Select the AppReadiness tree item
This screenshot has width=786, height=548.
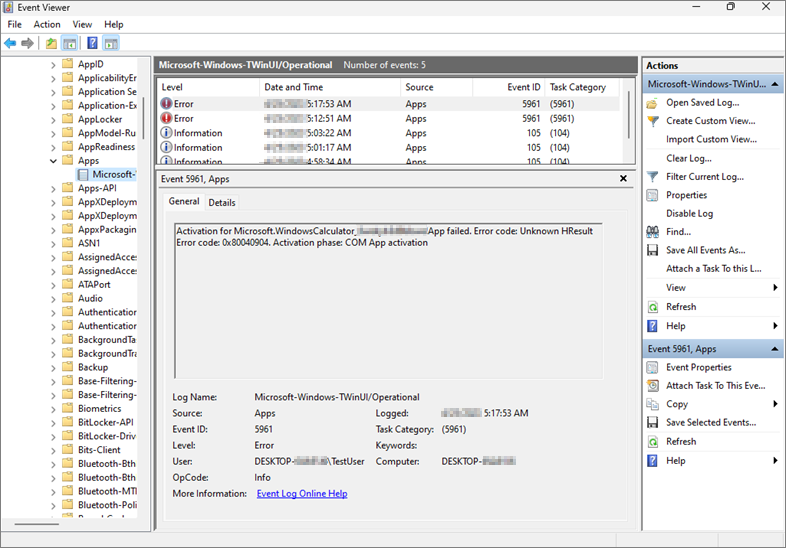pyautogui.click(x=106, y=147)
